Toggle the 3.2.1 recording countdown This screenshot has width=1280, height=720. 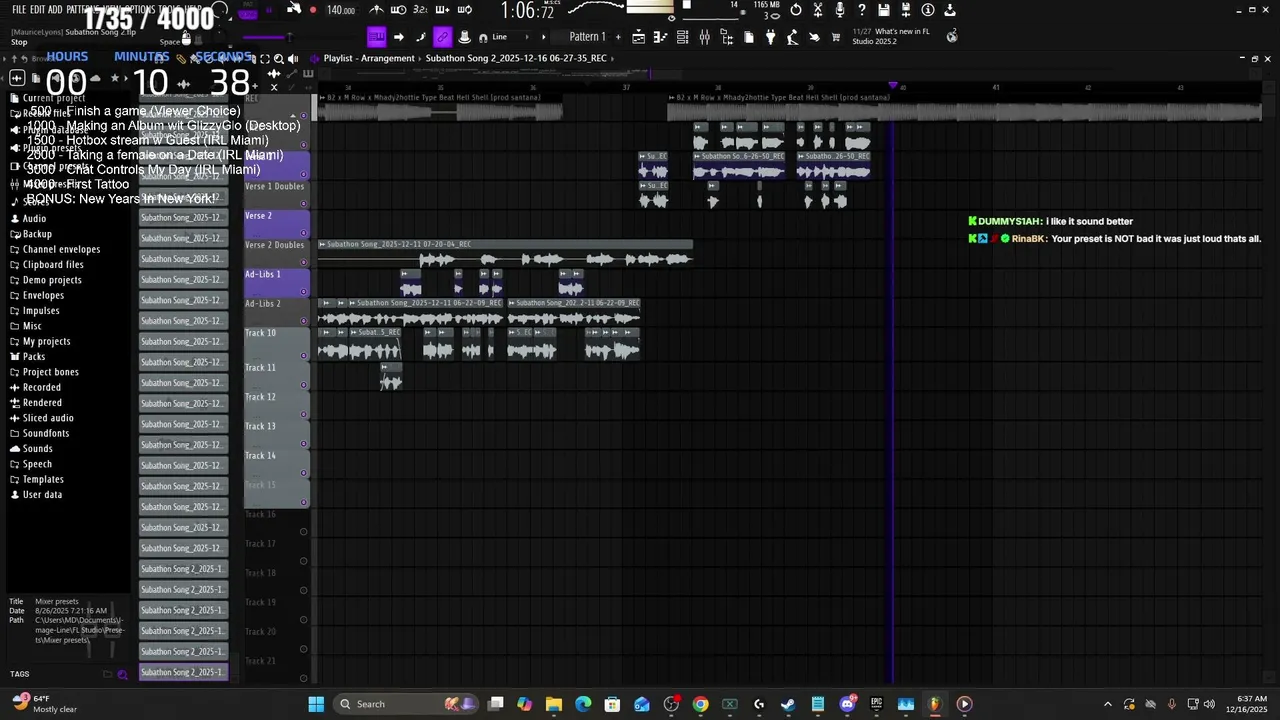click(419, 10)
